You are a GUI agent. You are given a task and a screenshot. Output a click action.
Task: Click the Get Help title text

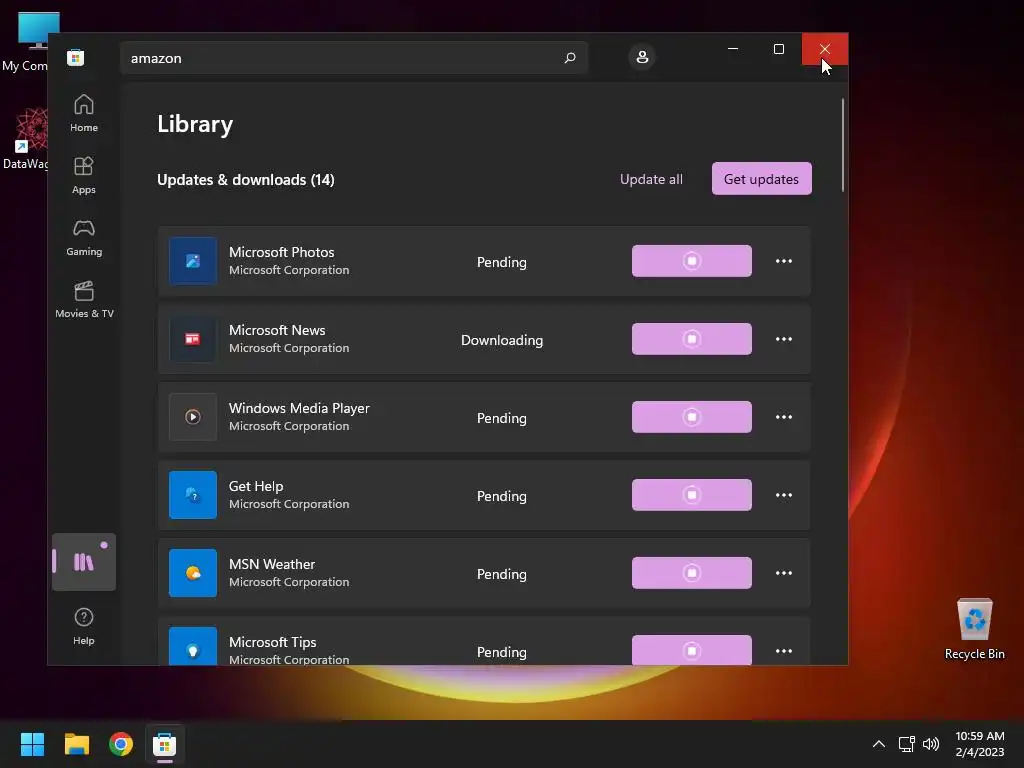point(256,486)
